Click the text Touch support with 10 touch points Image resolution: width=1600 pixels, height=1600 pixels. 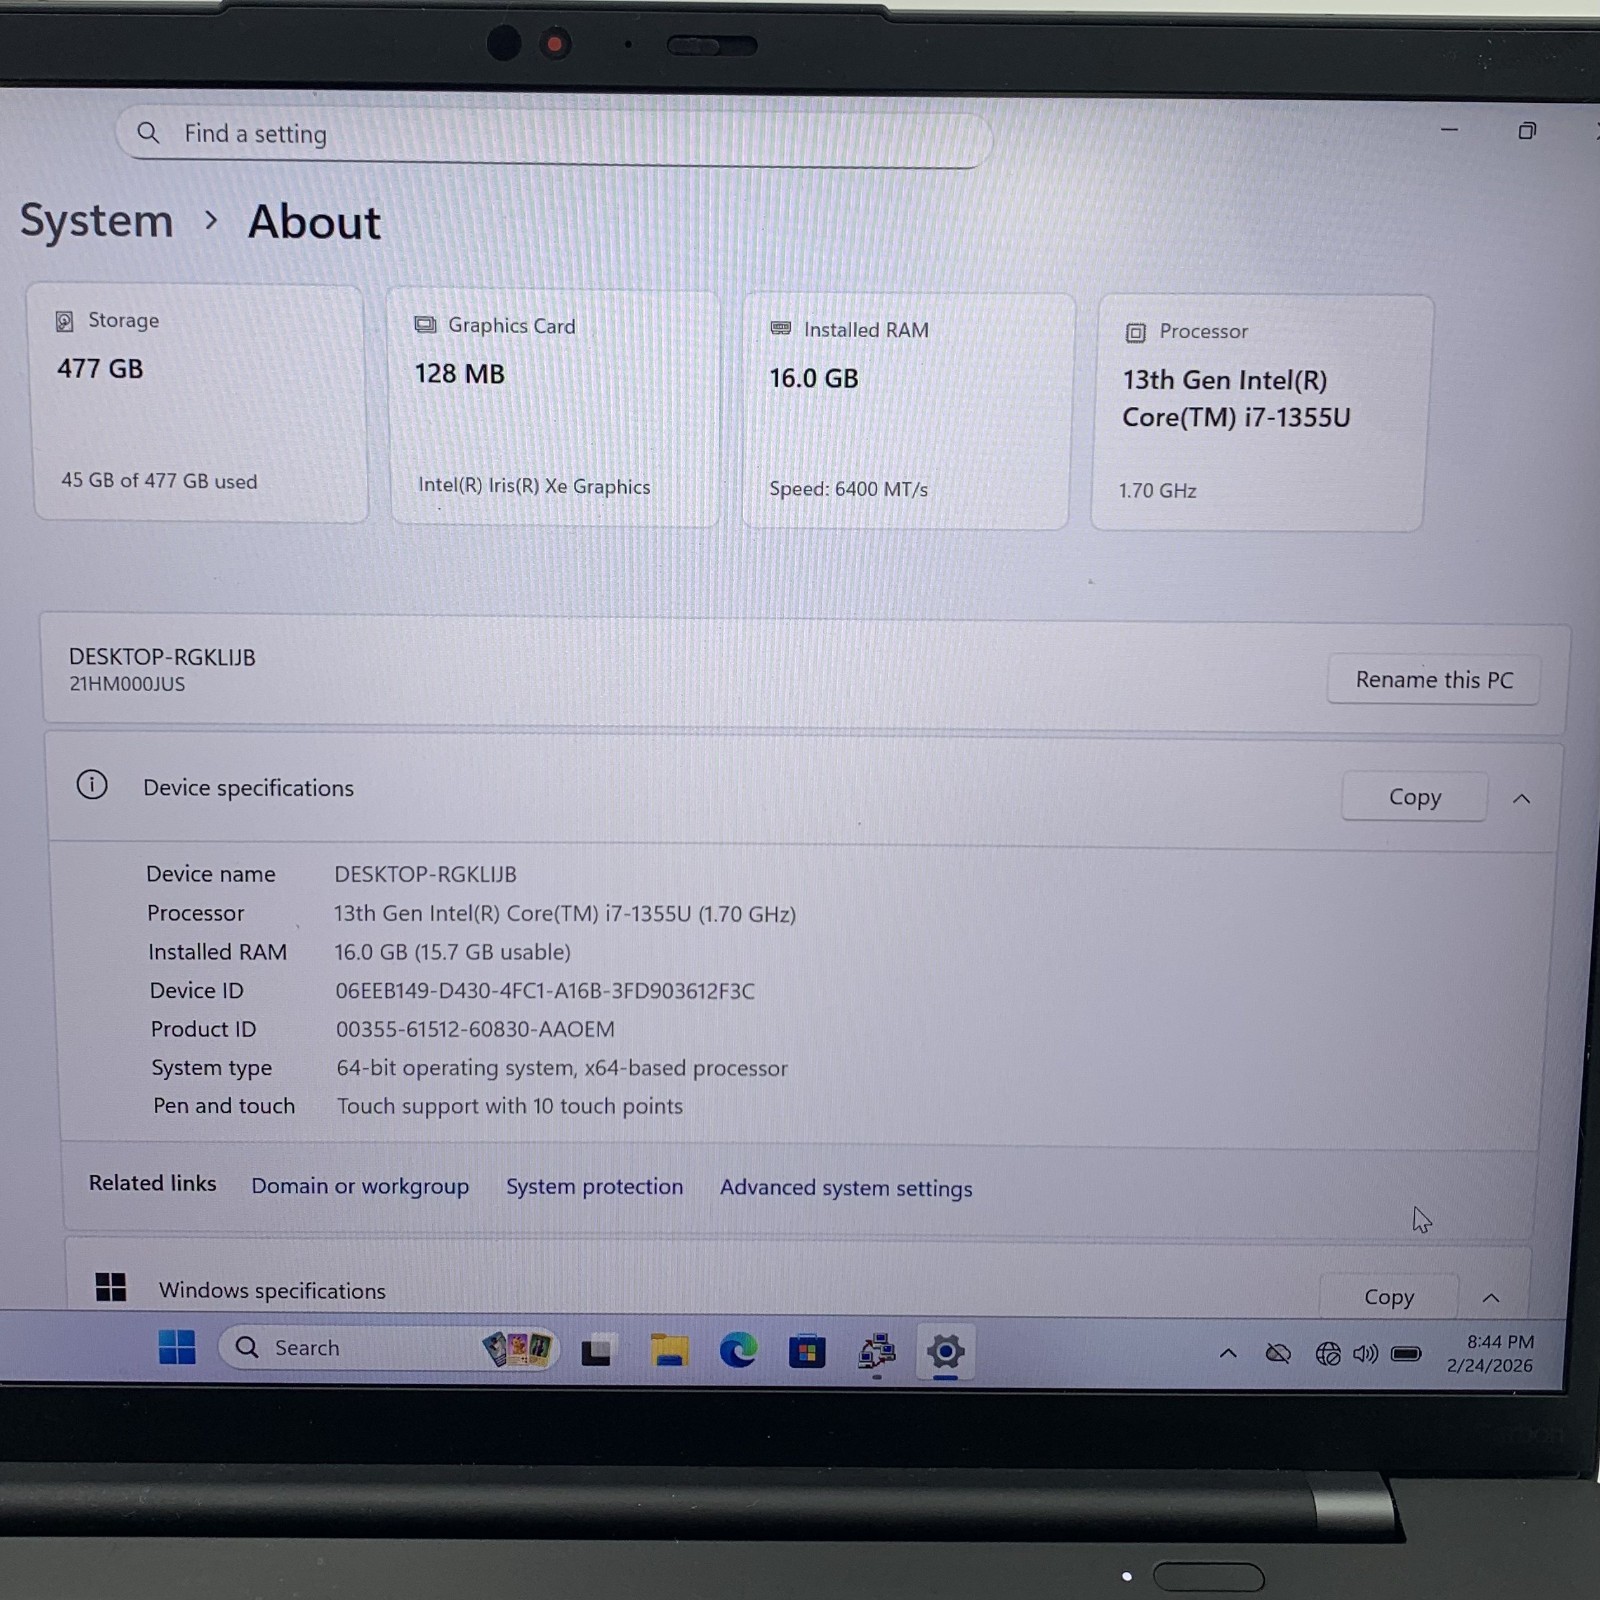coord(510,1106)
